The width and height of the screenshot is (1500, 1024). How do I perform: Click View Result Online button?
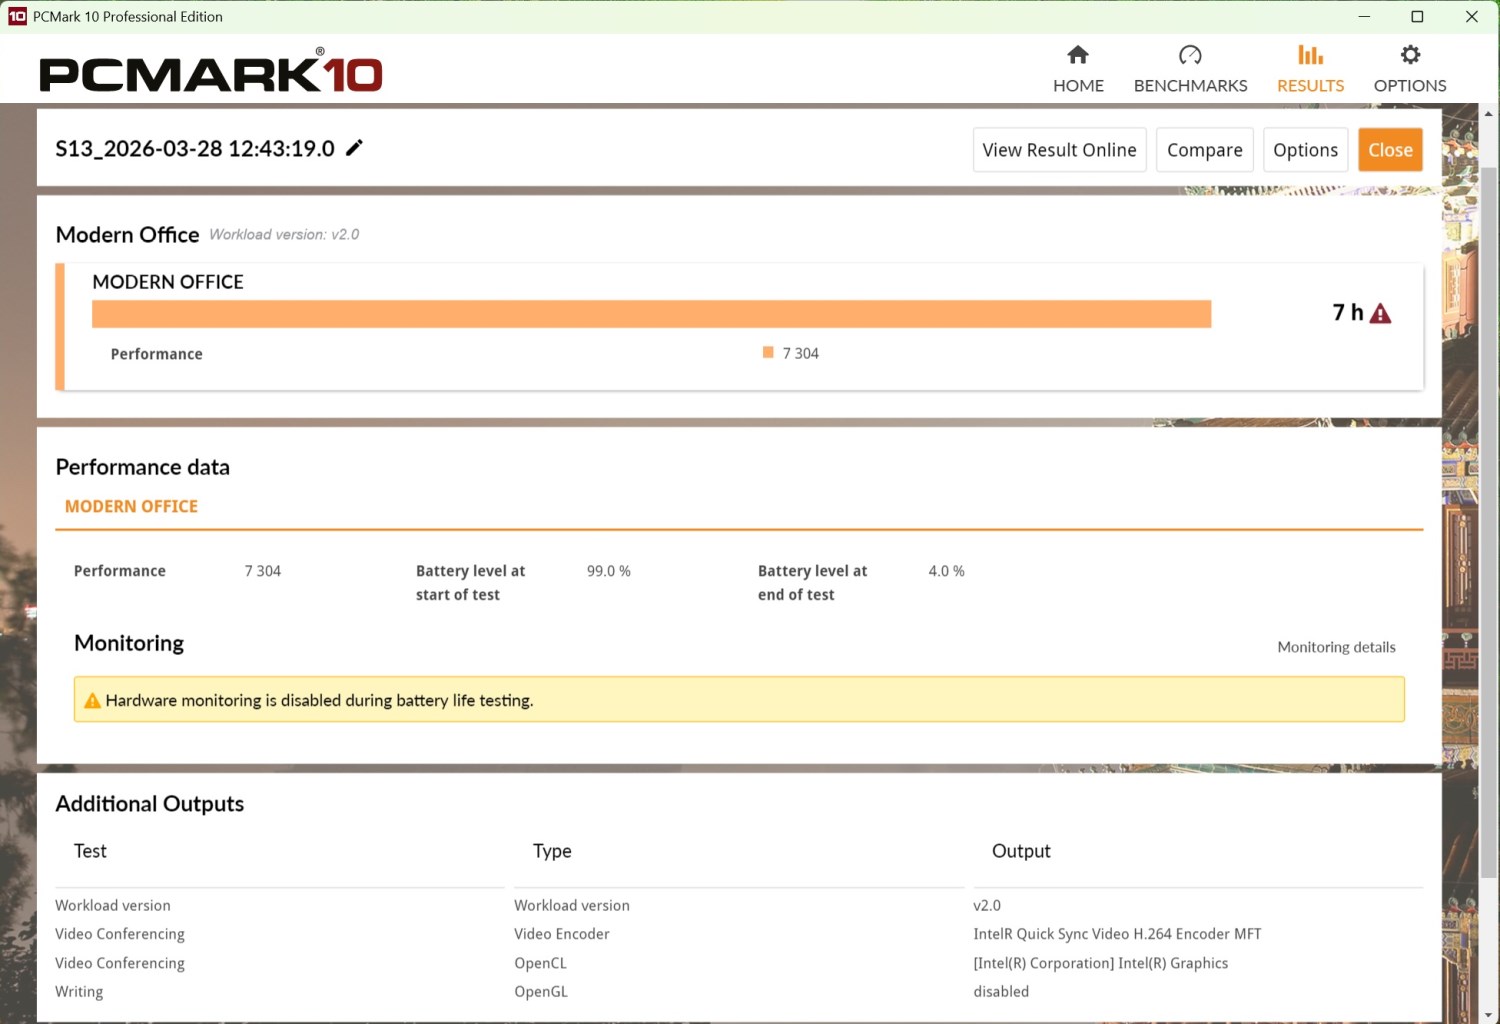1059,150
